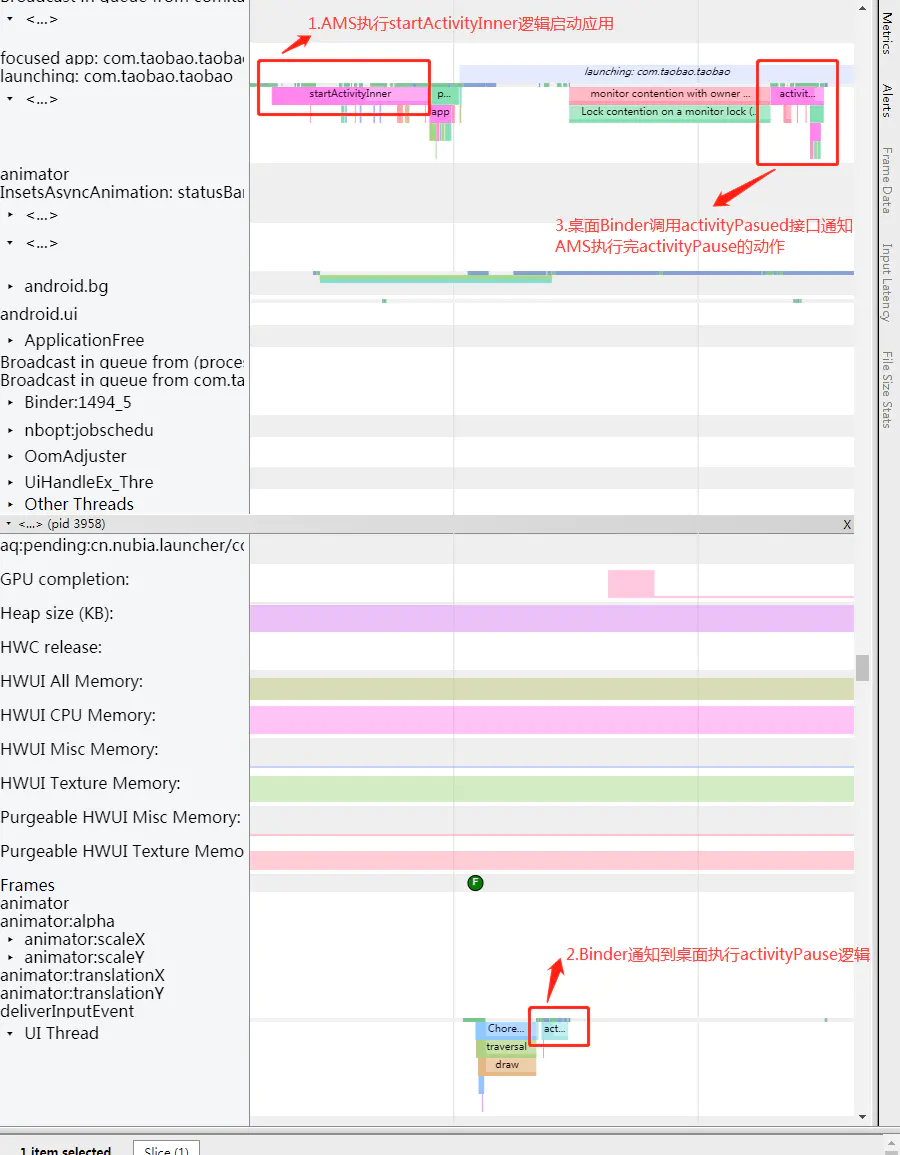
Task: Select the startActivityInner slice
Action: tap(350, 94)
